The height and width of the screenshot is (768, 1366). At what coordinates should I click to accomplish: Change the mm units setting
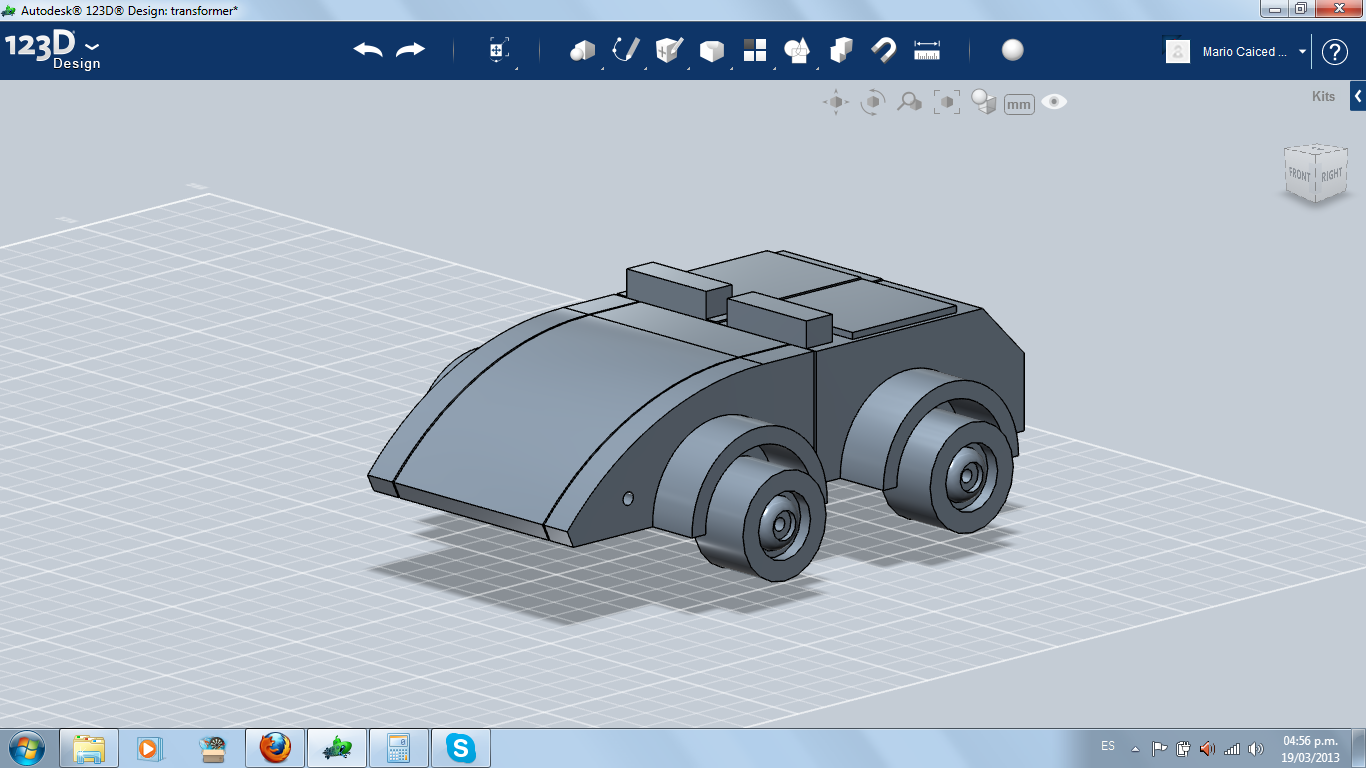pyautogui.click(x=1019, y=104)
